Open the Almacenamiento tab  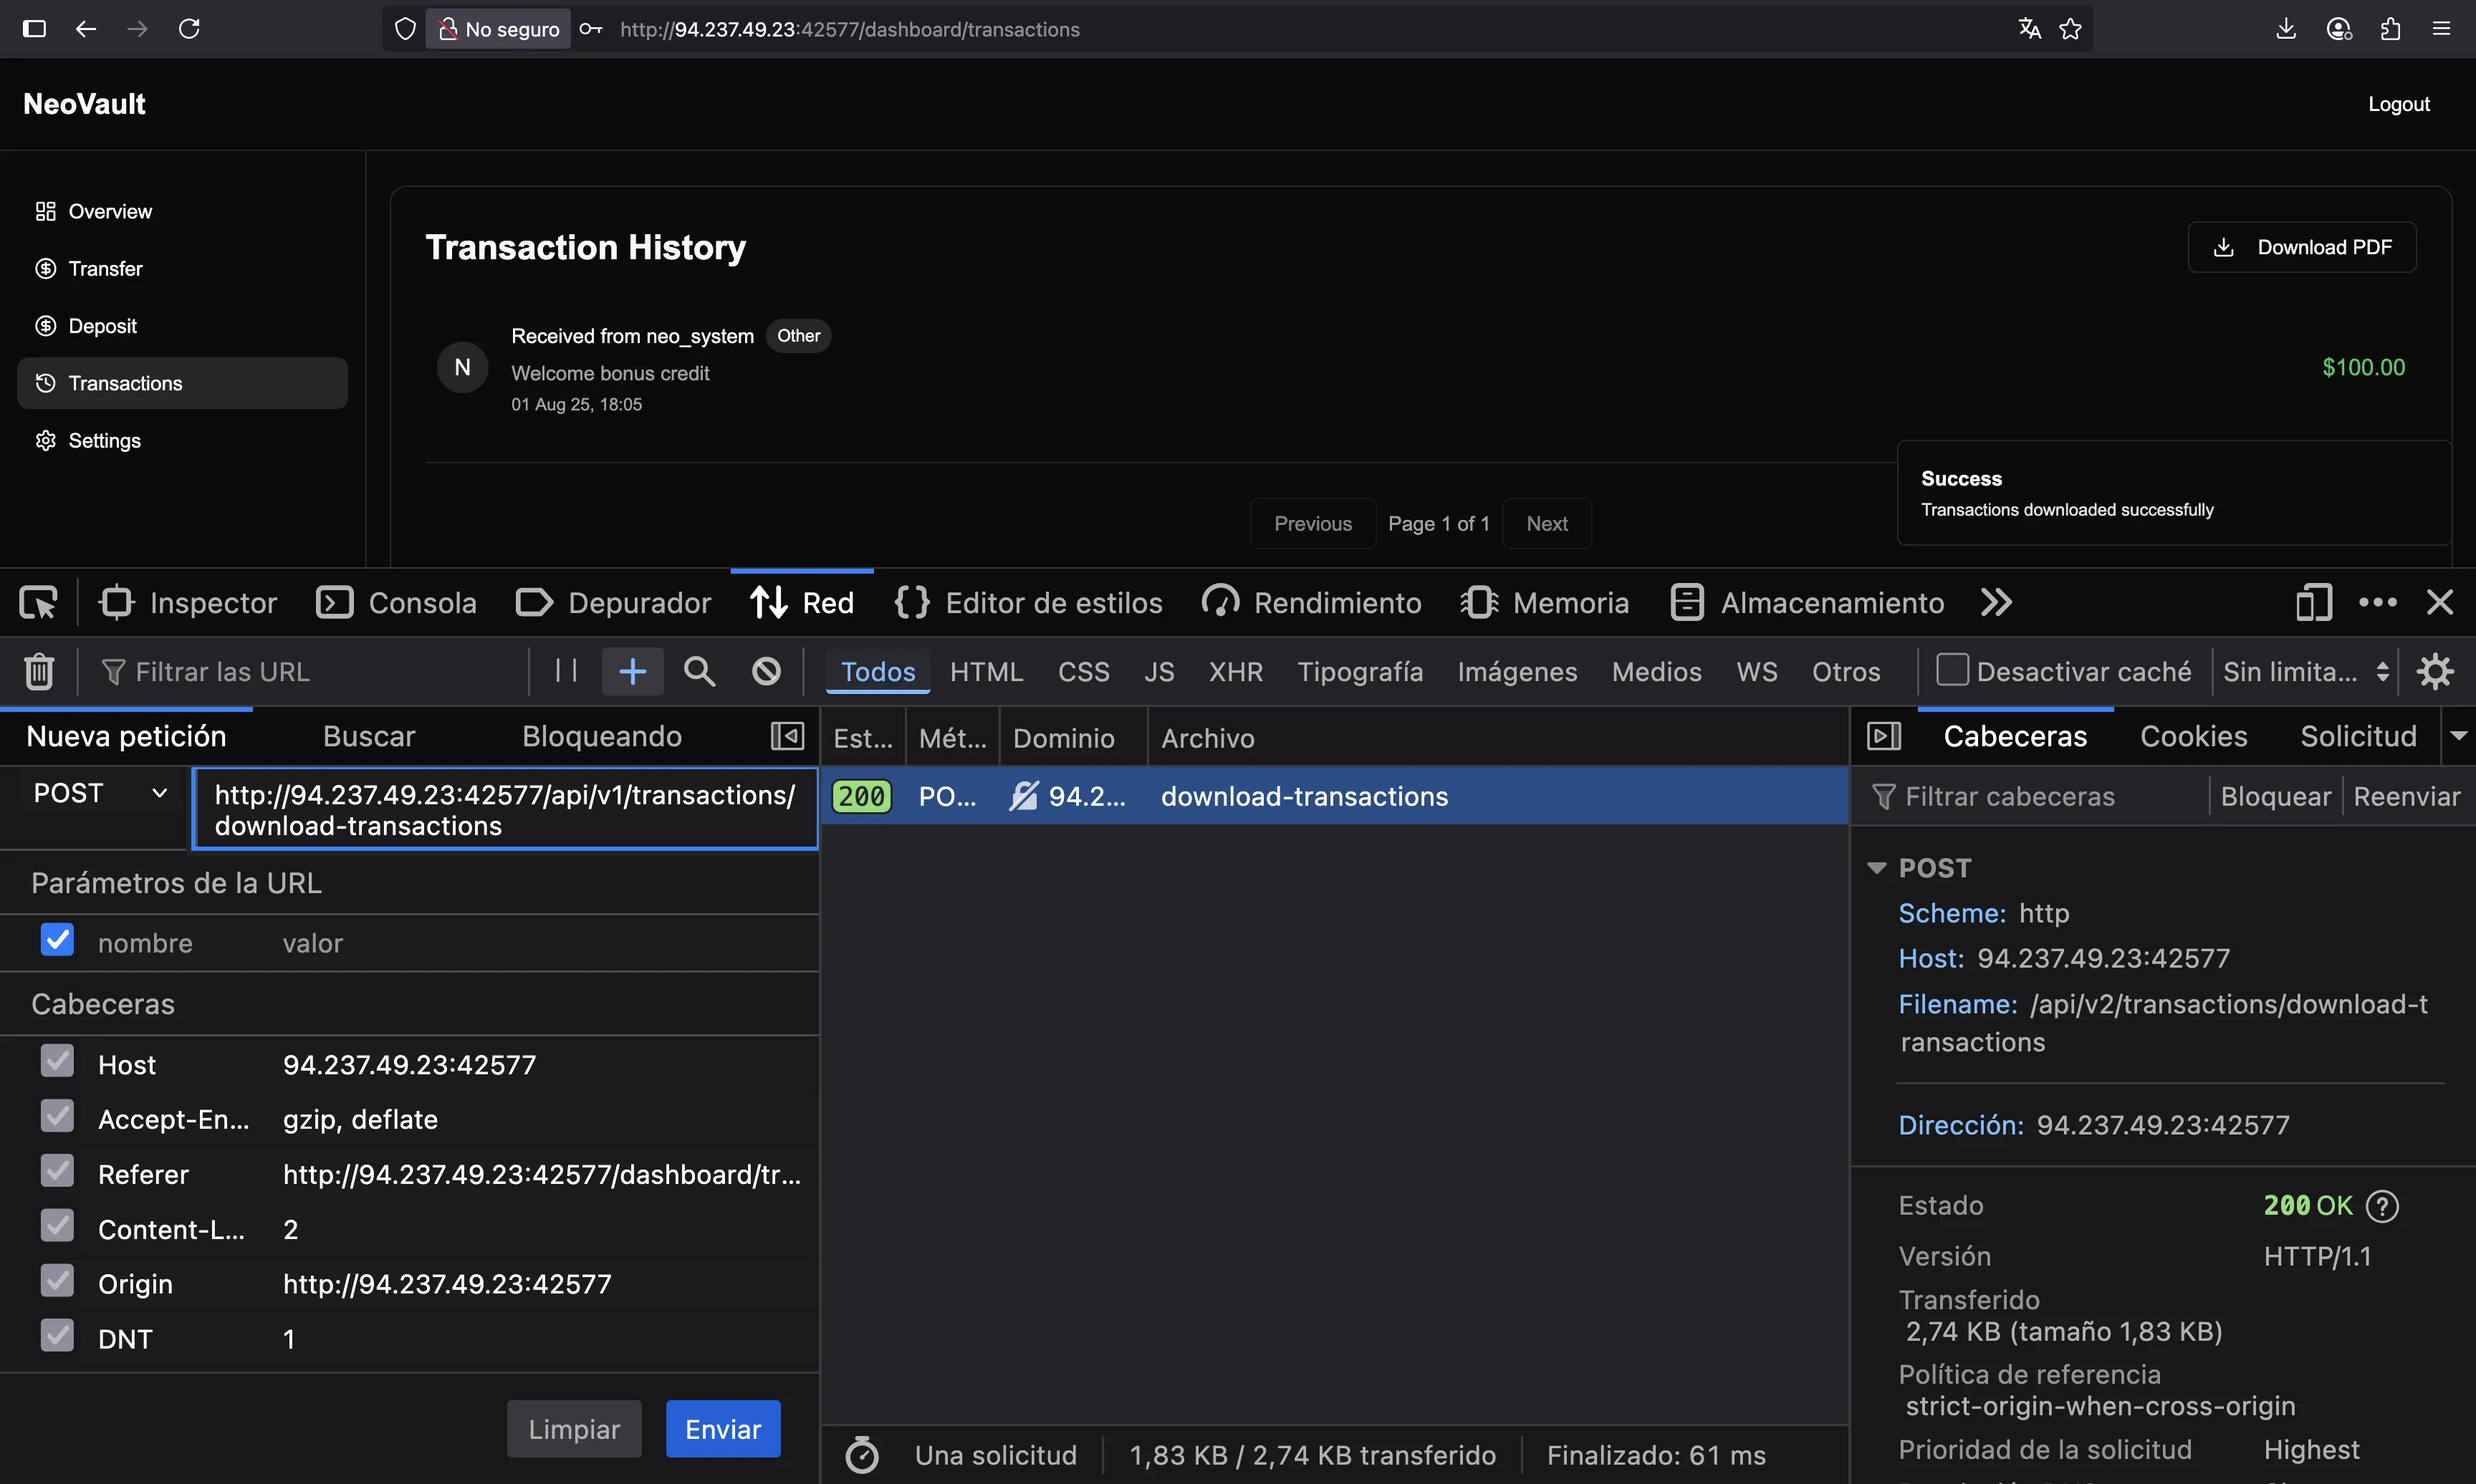(1808, 603)
